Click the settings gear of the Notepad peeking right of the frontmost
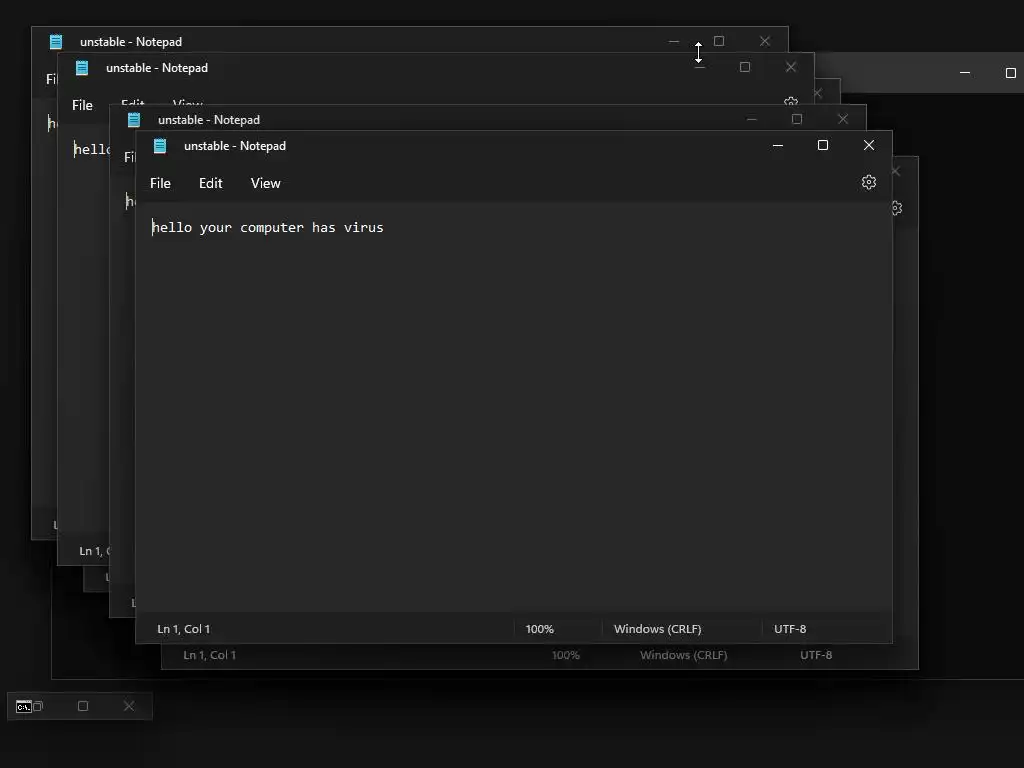Screen dimensions: 1024x768 point(897,208)
